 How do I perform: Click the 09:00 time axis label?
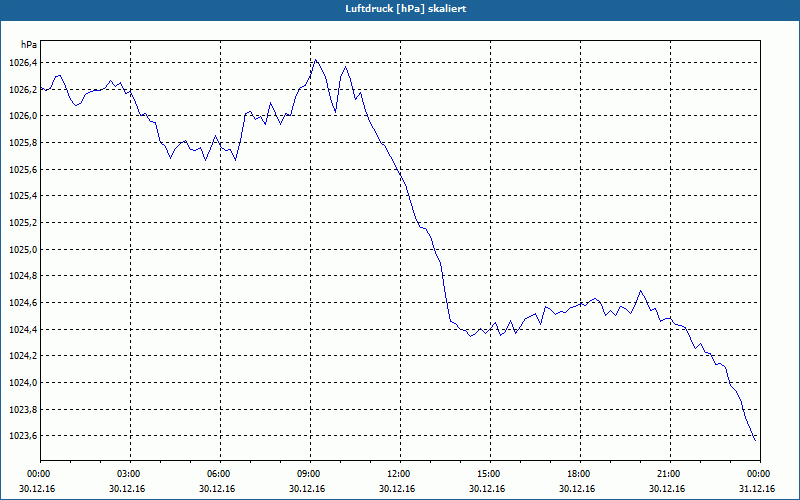point(308,474)
